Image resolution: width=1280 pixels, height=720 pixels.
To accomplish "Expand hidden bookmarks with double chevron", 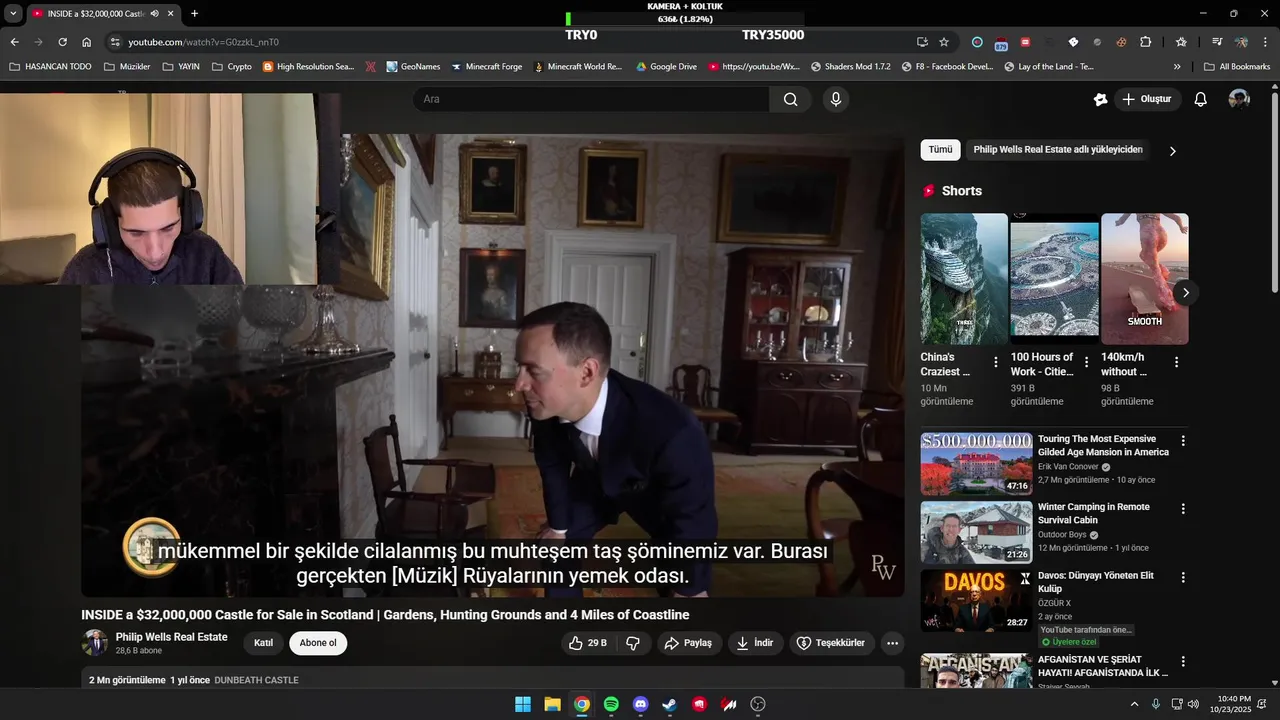I will tap(1177, 67).
